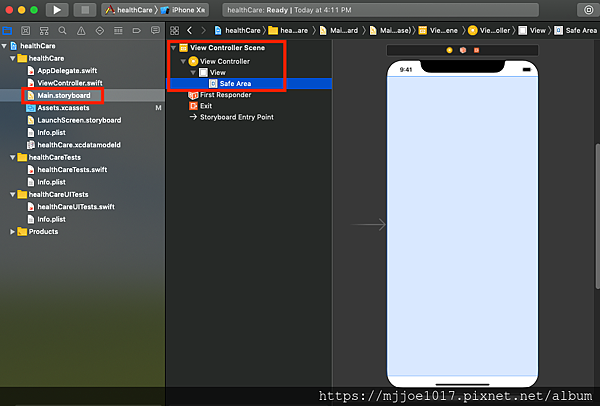Click the activity status bar field
Viewport: 600px width, 406px height.
click(380, 10)
